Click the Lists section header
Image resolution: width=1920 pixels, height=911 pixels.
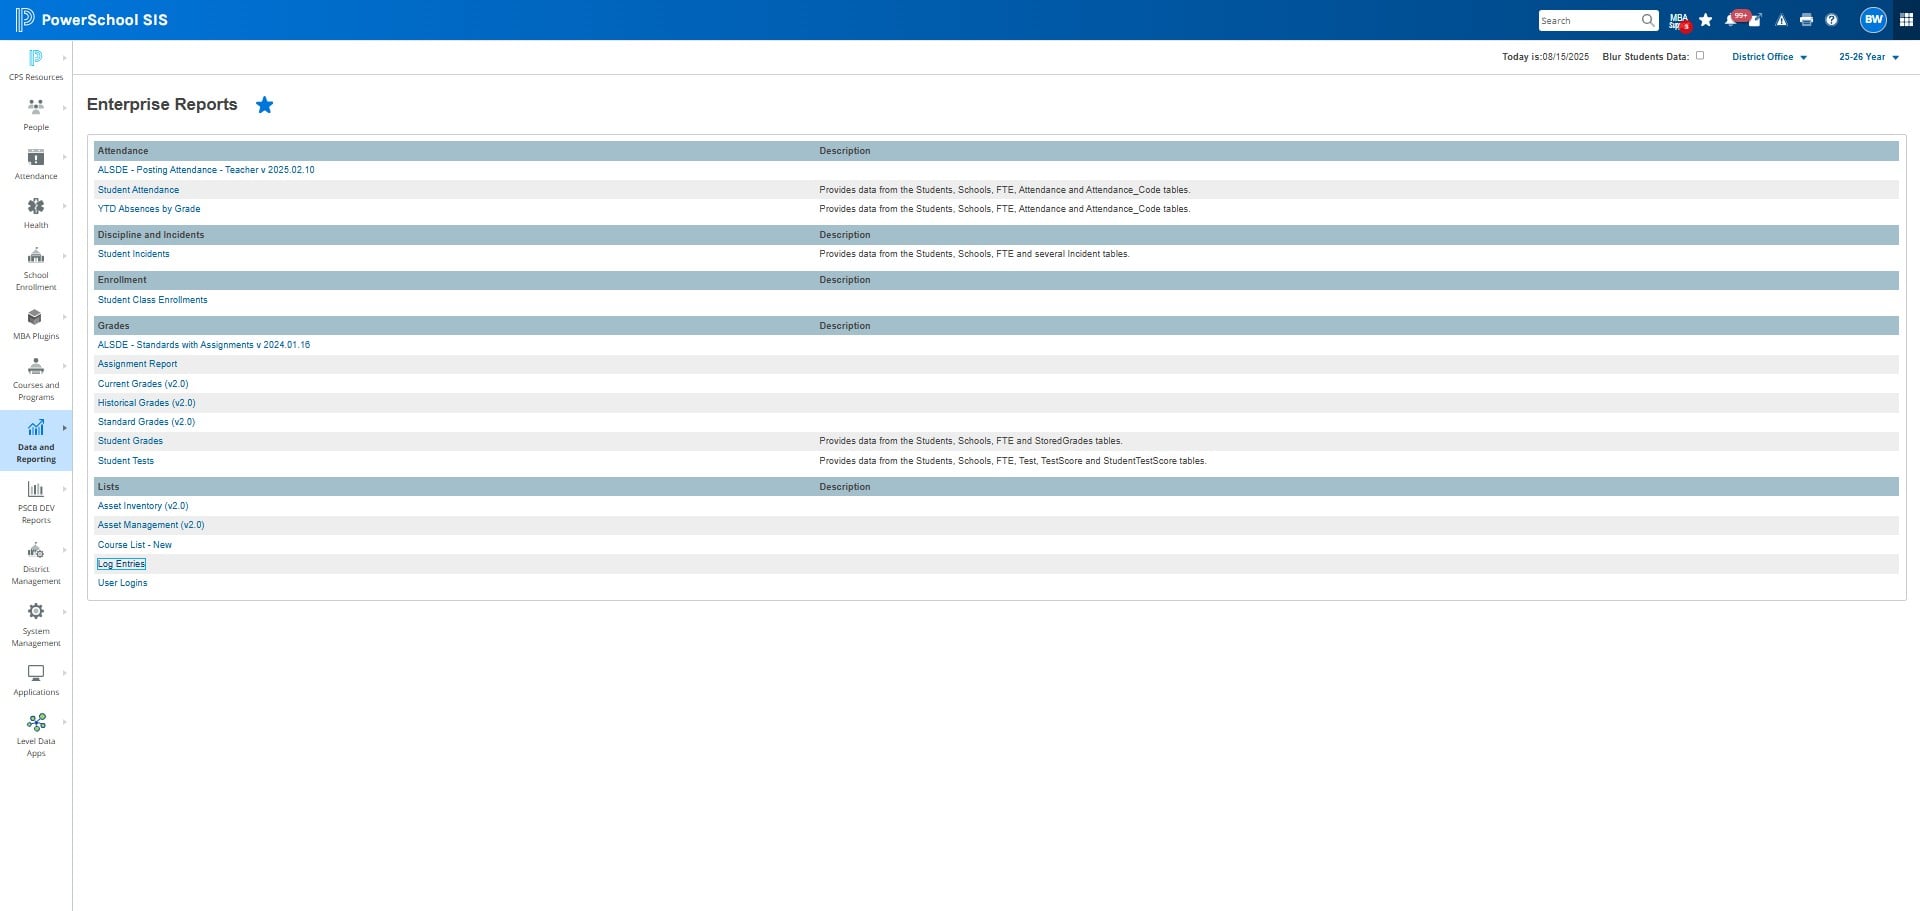pyautogui.click(x=108, y=487)
